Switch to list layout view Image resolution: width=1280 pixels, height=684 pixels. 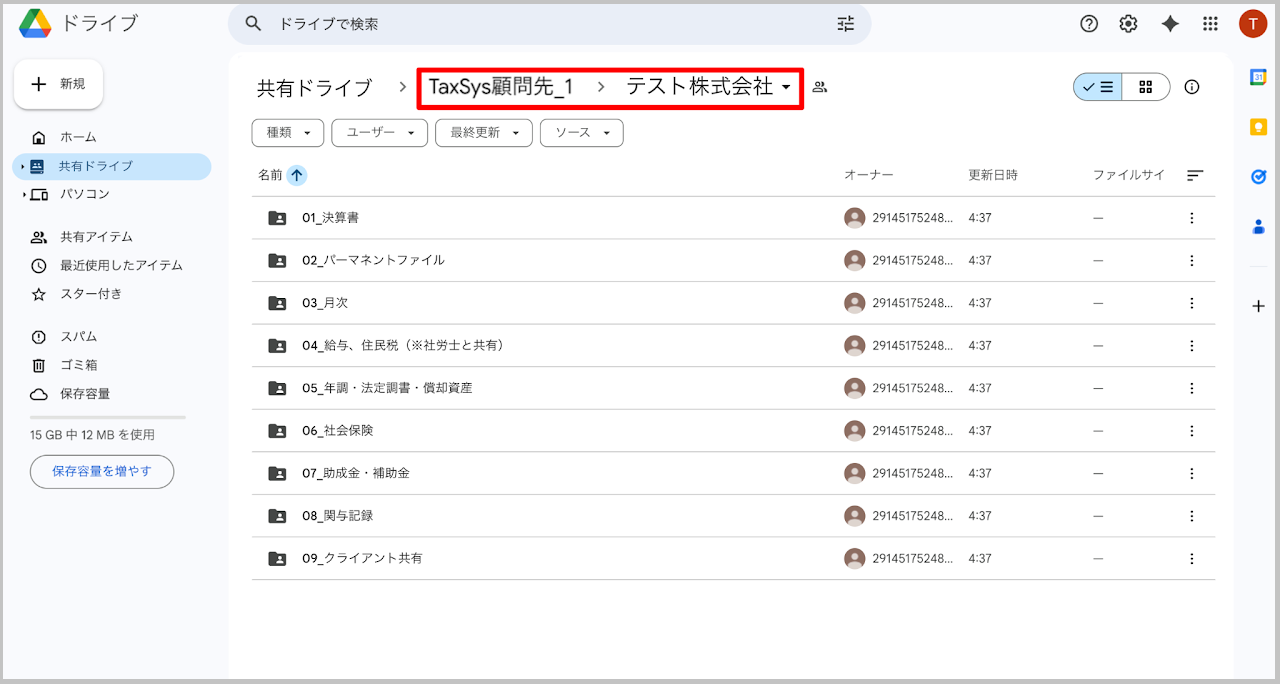click(1098, 87)
